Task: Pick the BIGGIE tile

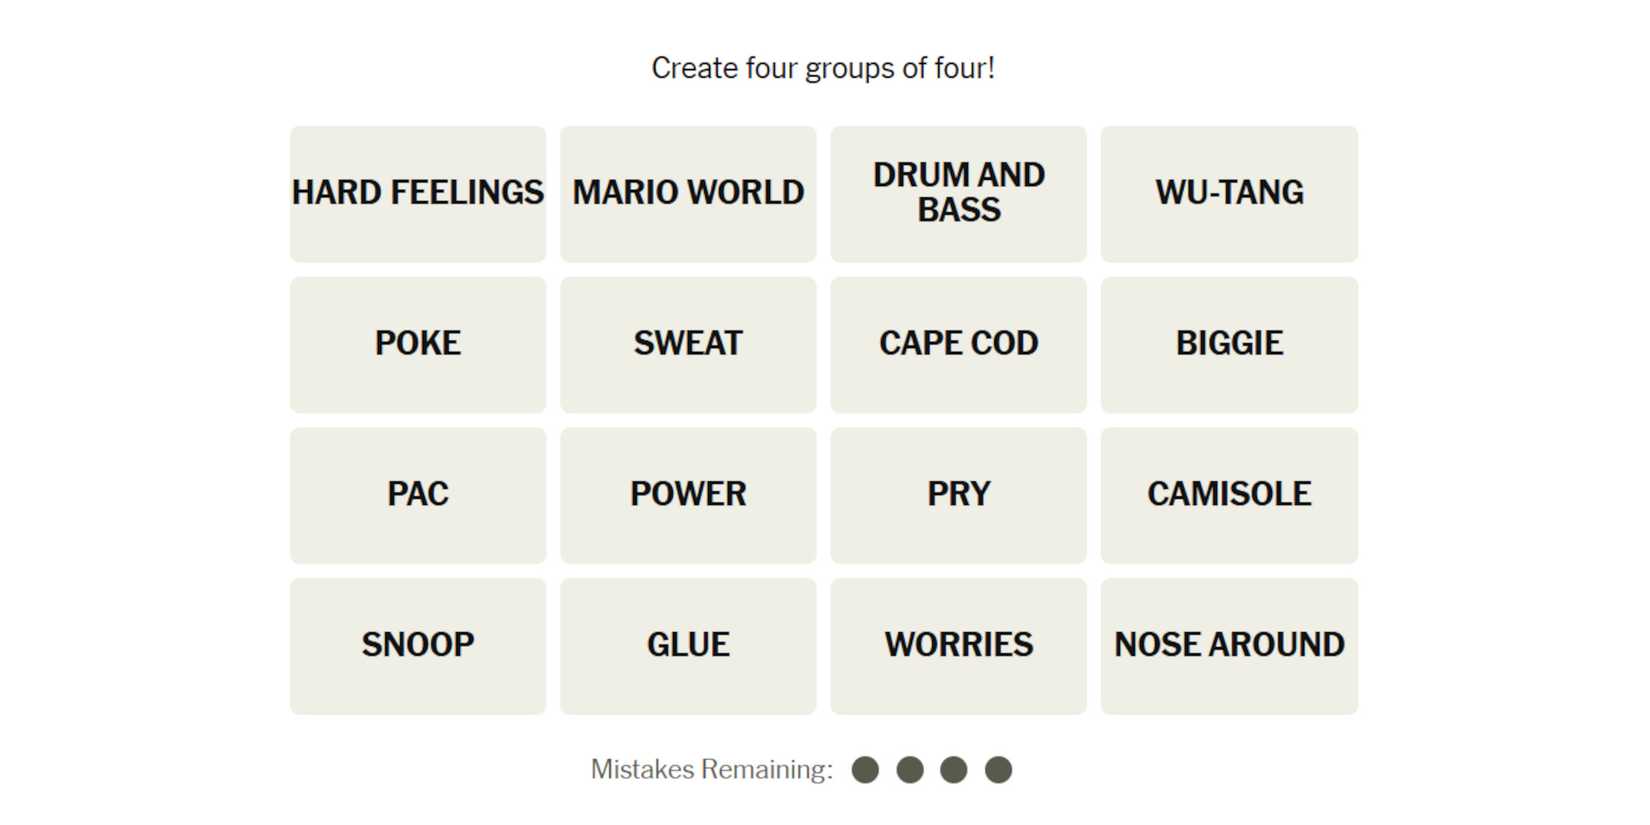Action: (x=1229, y=344)
